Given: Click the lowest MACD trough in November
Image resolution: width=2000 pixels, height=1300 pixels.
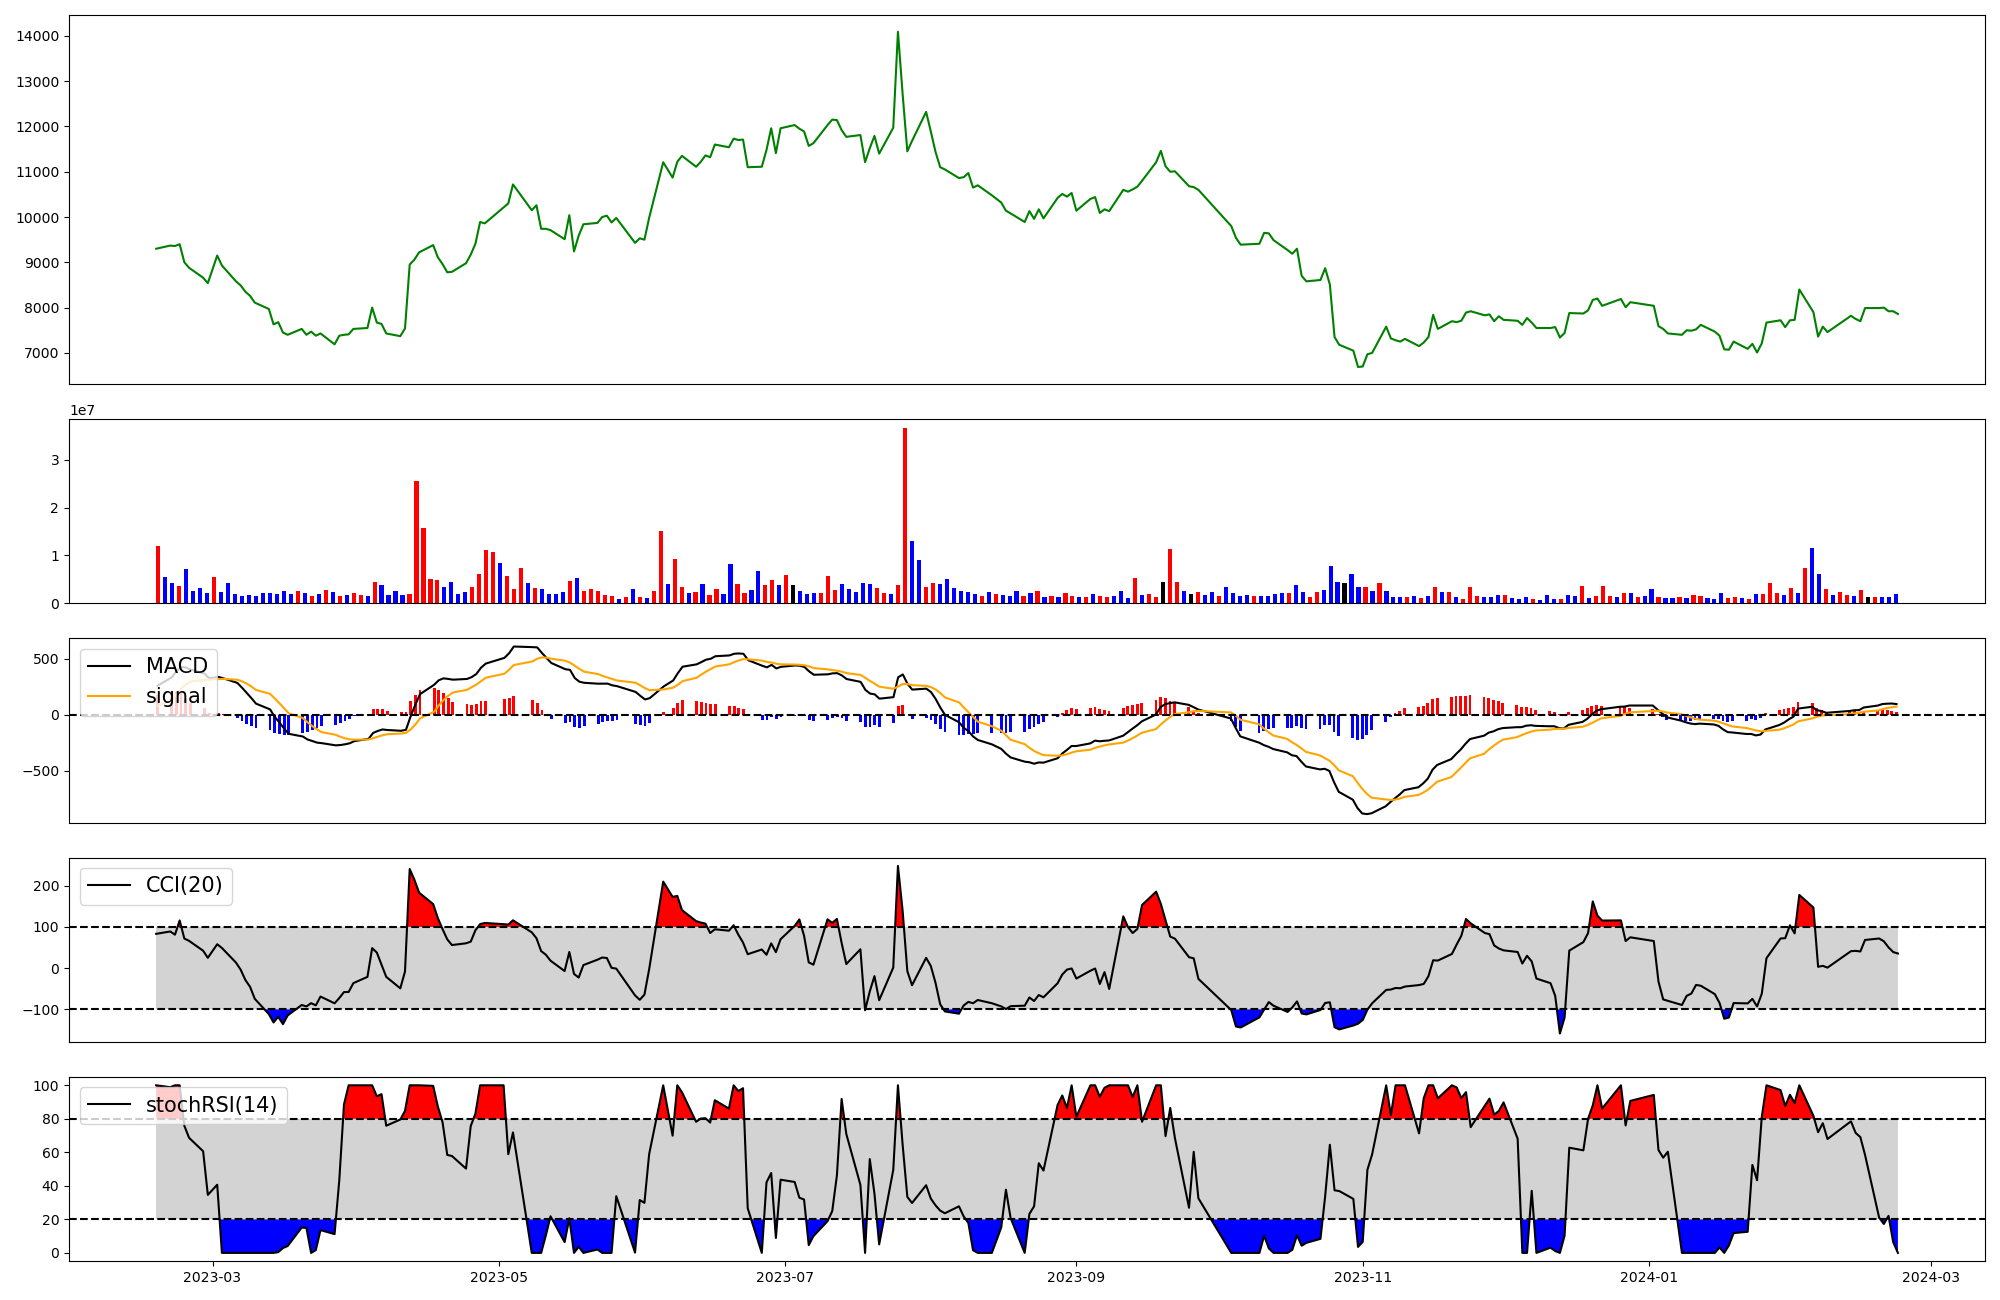Looking at the screenshot, I should pyautogui.click(x=1367, y=814).
